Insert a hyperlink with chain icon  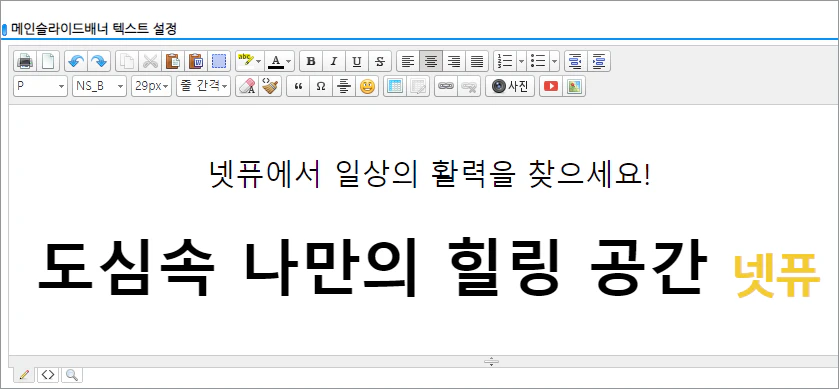pyautogui.click(x=446, y=86)
